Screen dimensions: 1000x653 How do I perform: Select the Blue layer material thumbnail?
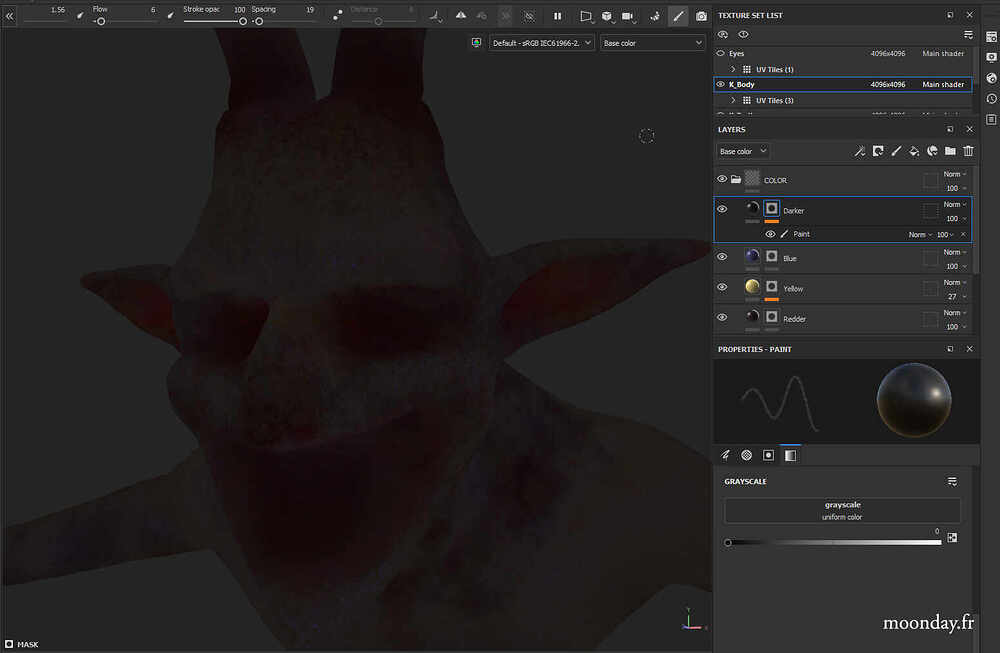pyautogui.click(x=753, y=256)
